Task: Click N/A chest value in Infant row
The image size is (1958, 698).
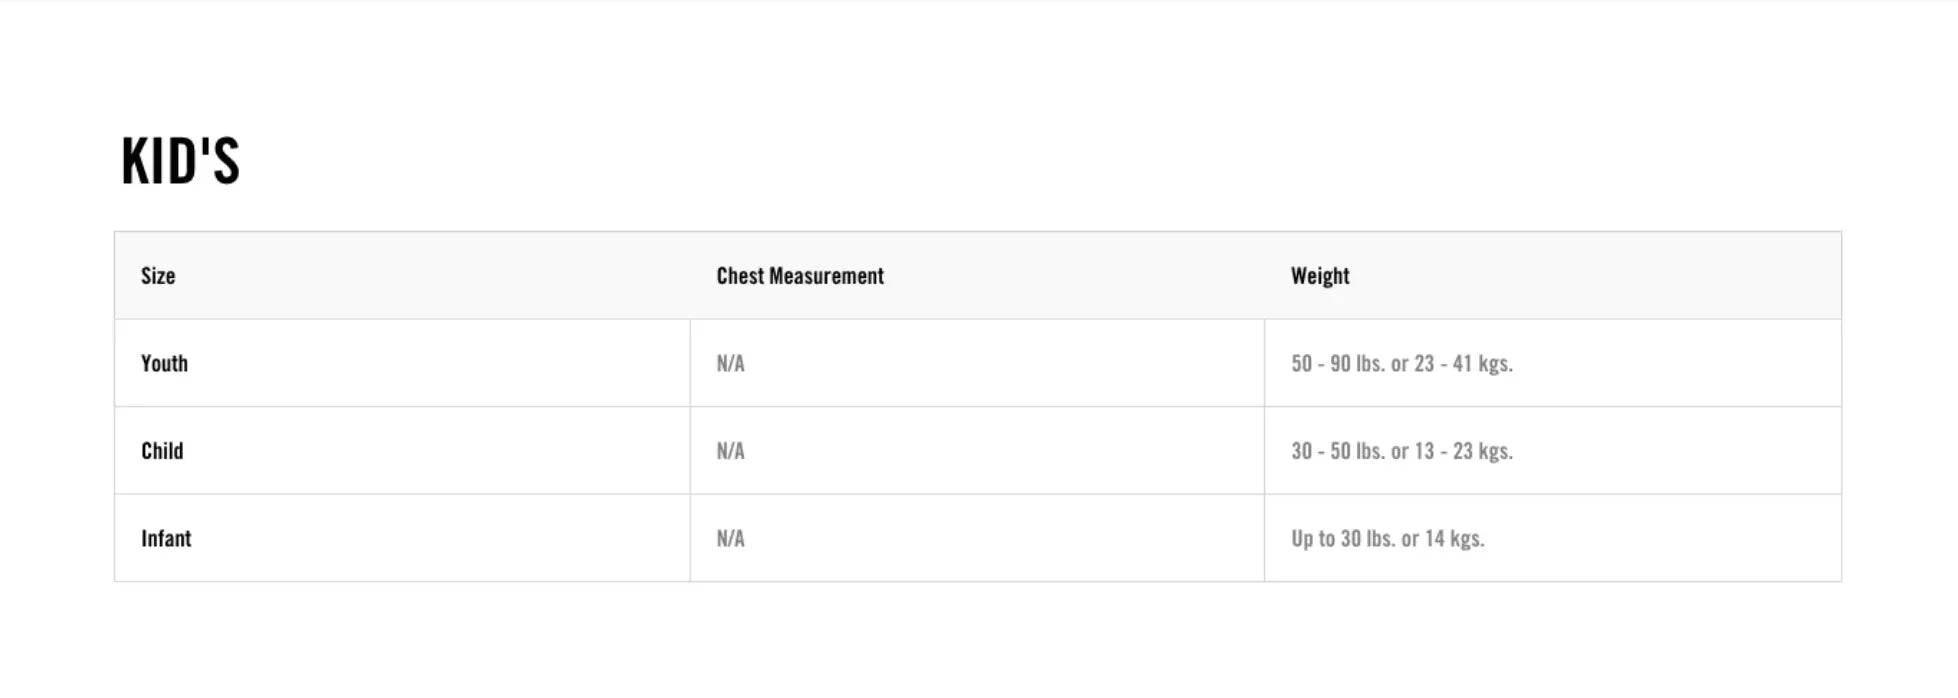Action: point(730,538)
